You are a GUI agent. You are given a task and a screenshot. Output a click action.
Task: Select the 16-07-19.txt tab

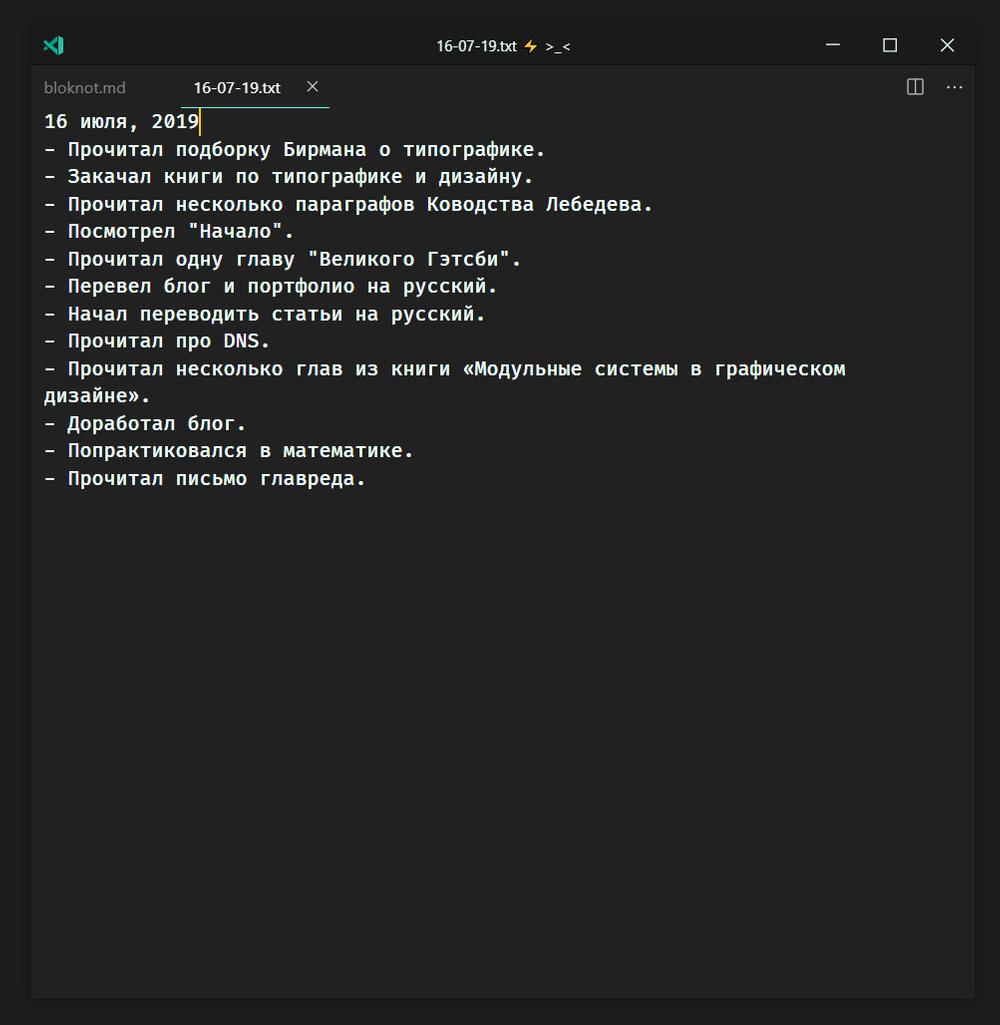(x=236, y=87)
